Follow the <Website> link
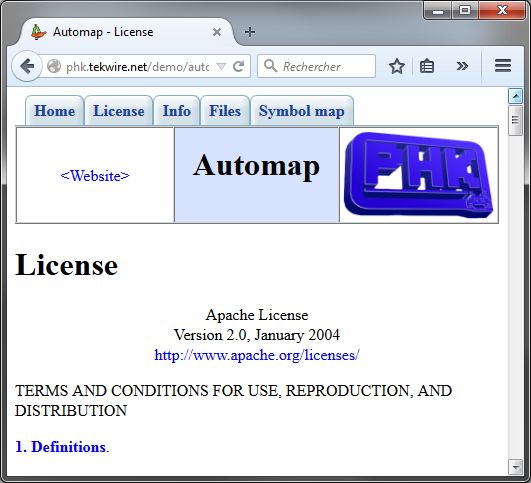Image resolution: width=531 pixels, height=483 pixels. (x=95, y=176)
